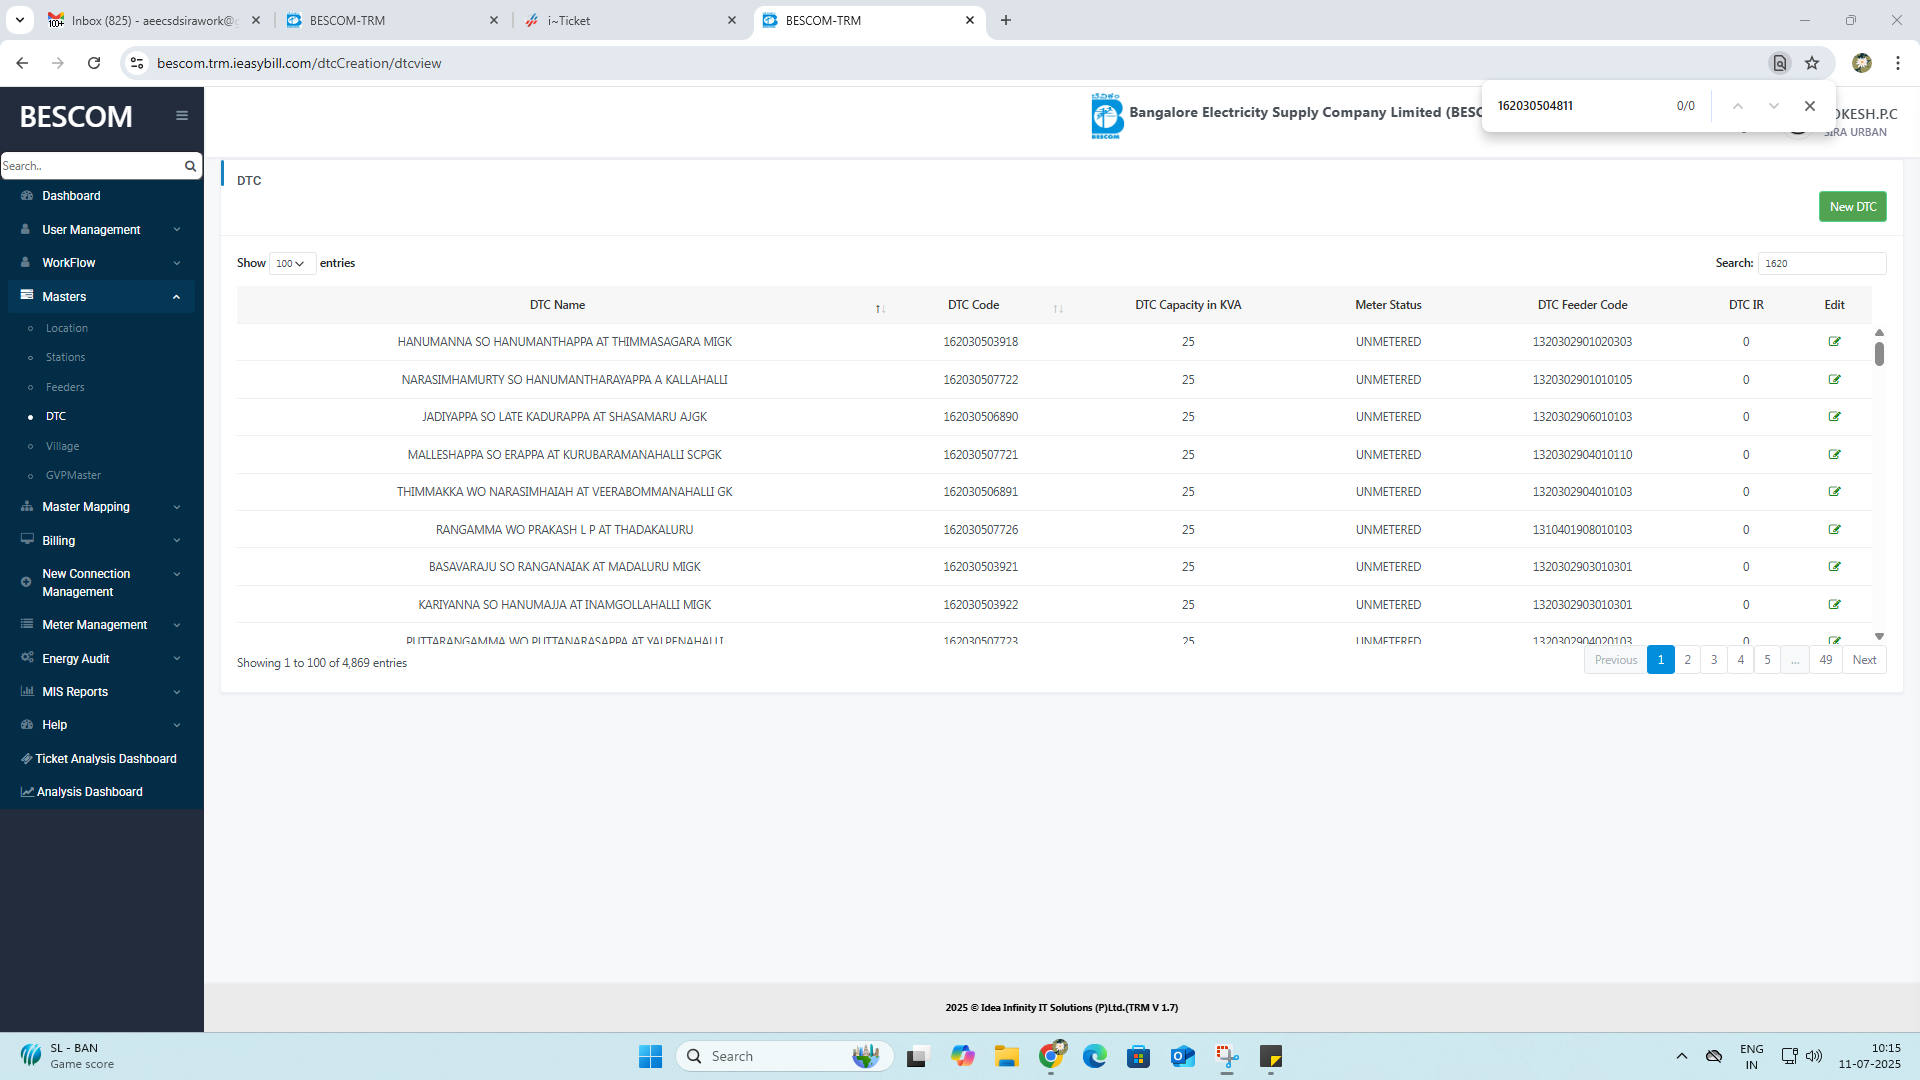Open Microsoft Edge from taskbar
This screenshot has width=1920, height=1080.
tap(1094, 1056)
